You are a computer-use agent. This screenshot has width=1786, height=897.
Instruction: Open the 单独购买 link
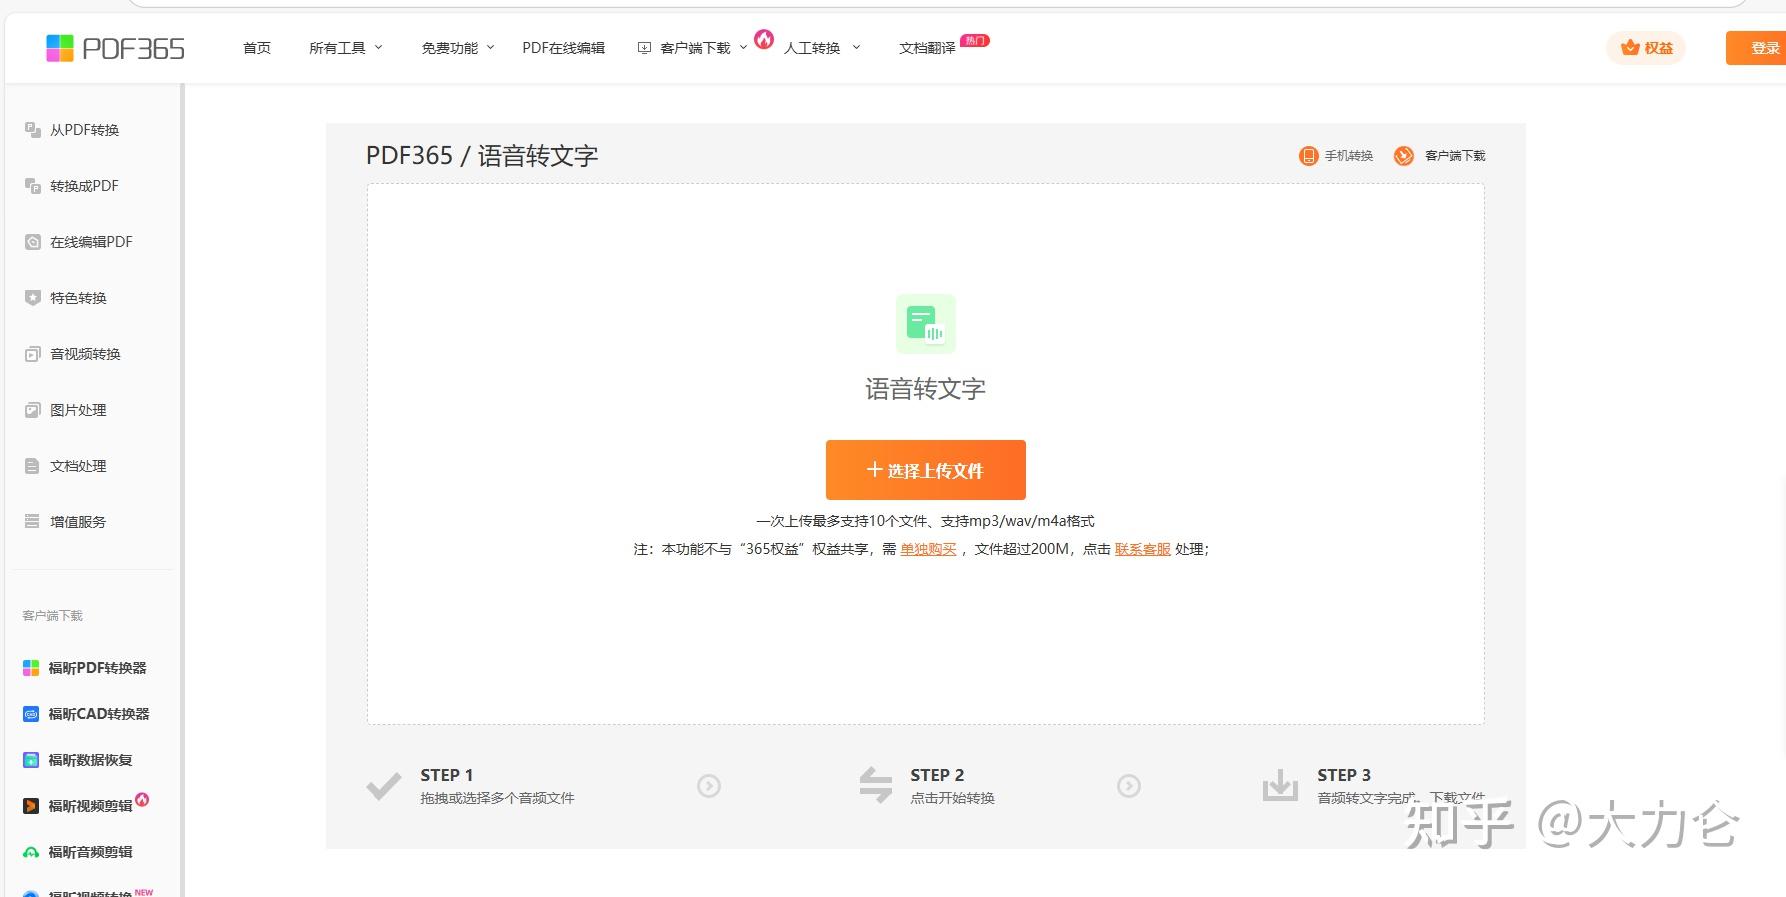[x=928, y=549]
